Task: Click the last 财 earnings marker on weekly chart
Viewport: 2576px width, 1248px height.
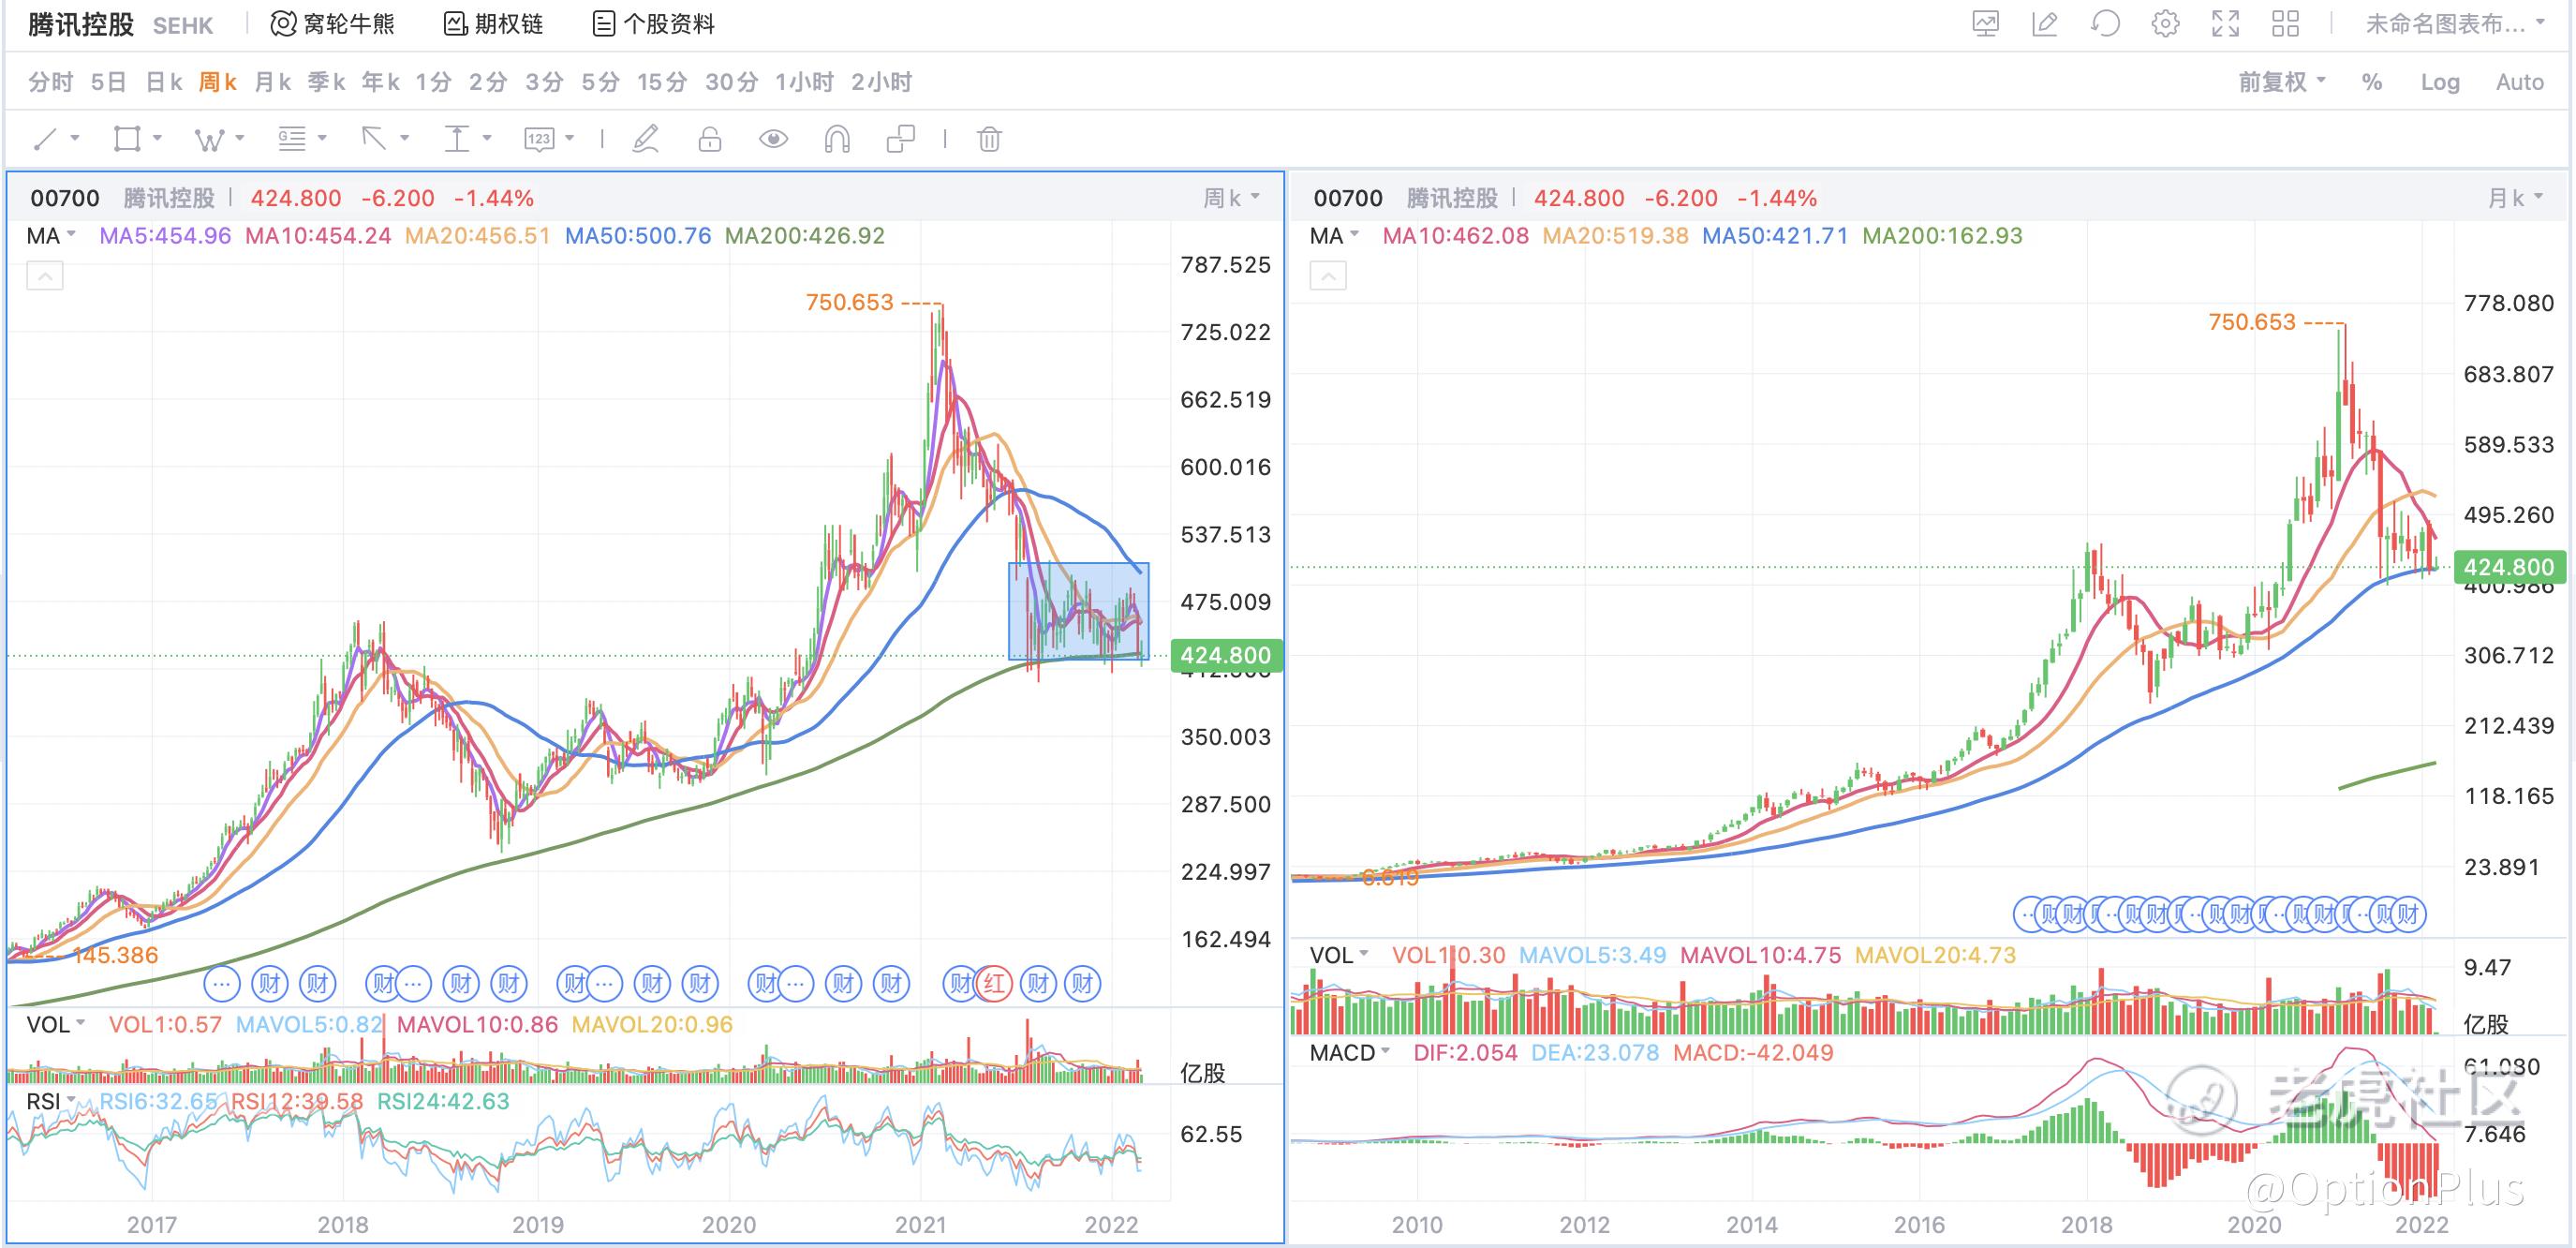Action: tap(1082, 984)
